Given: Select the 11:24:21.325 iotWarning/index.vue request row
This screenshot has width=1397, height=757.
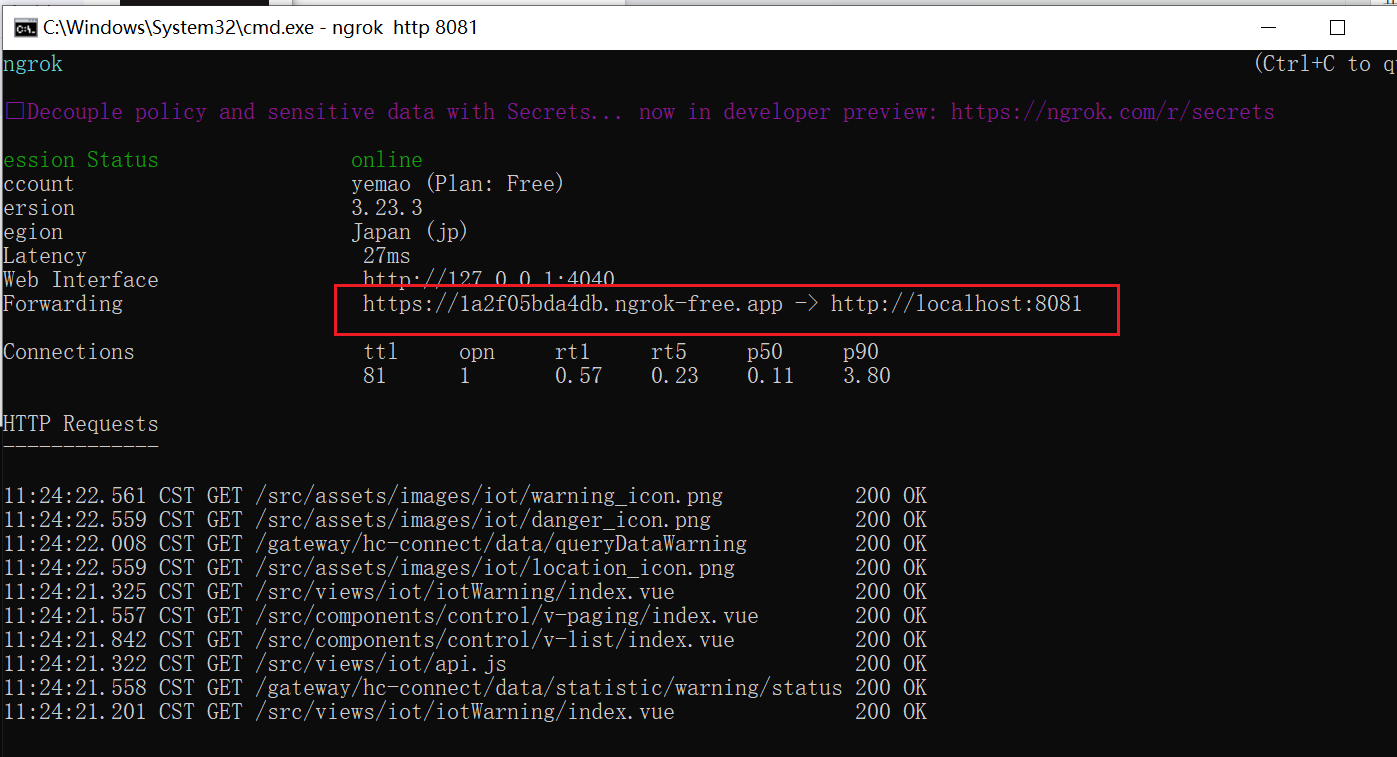Looking at the screenshot, I should (465, 592).
